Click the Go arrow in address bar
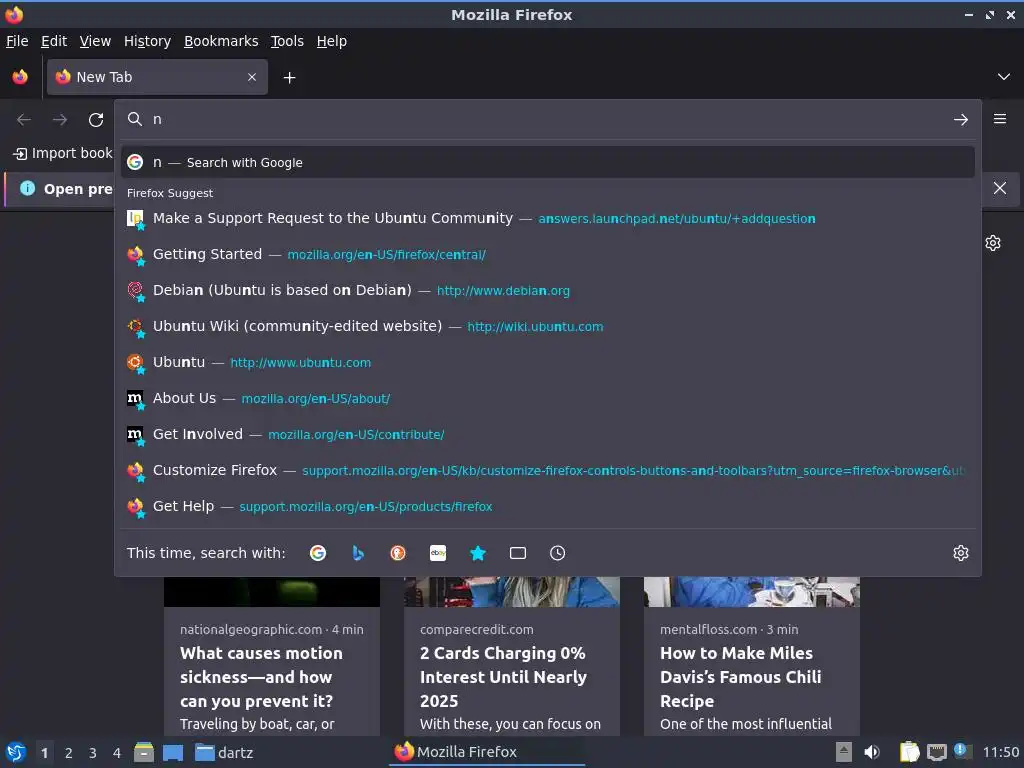Screen dimensions: 1024x768 (x=961, y=120)
